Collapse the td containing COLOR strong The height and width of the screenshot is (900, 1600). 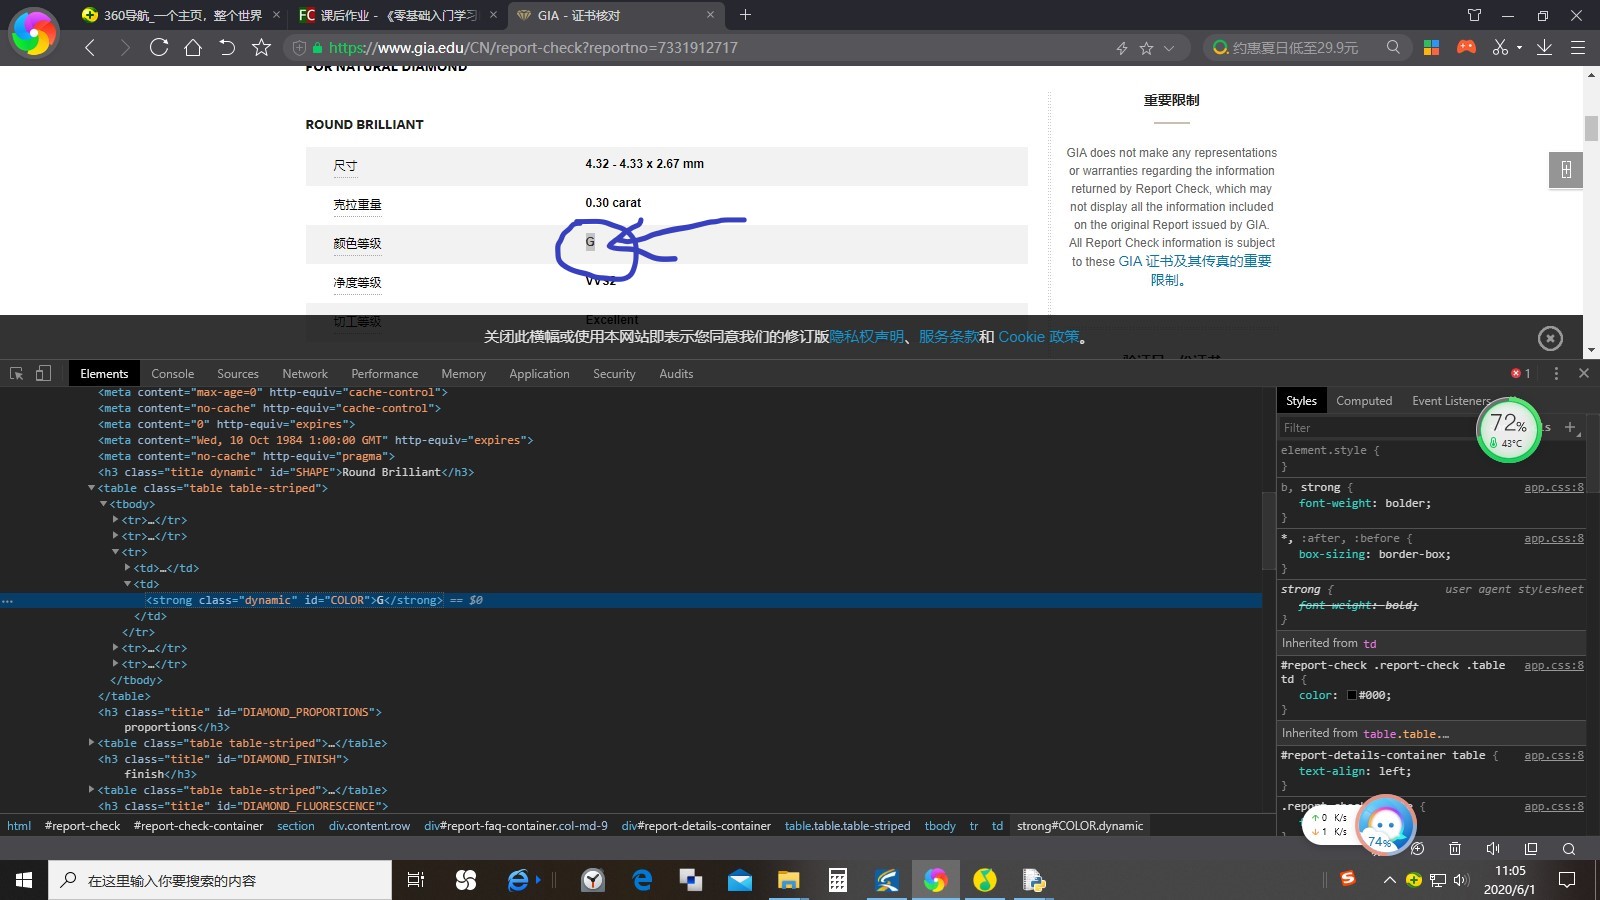[127, 584]
